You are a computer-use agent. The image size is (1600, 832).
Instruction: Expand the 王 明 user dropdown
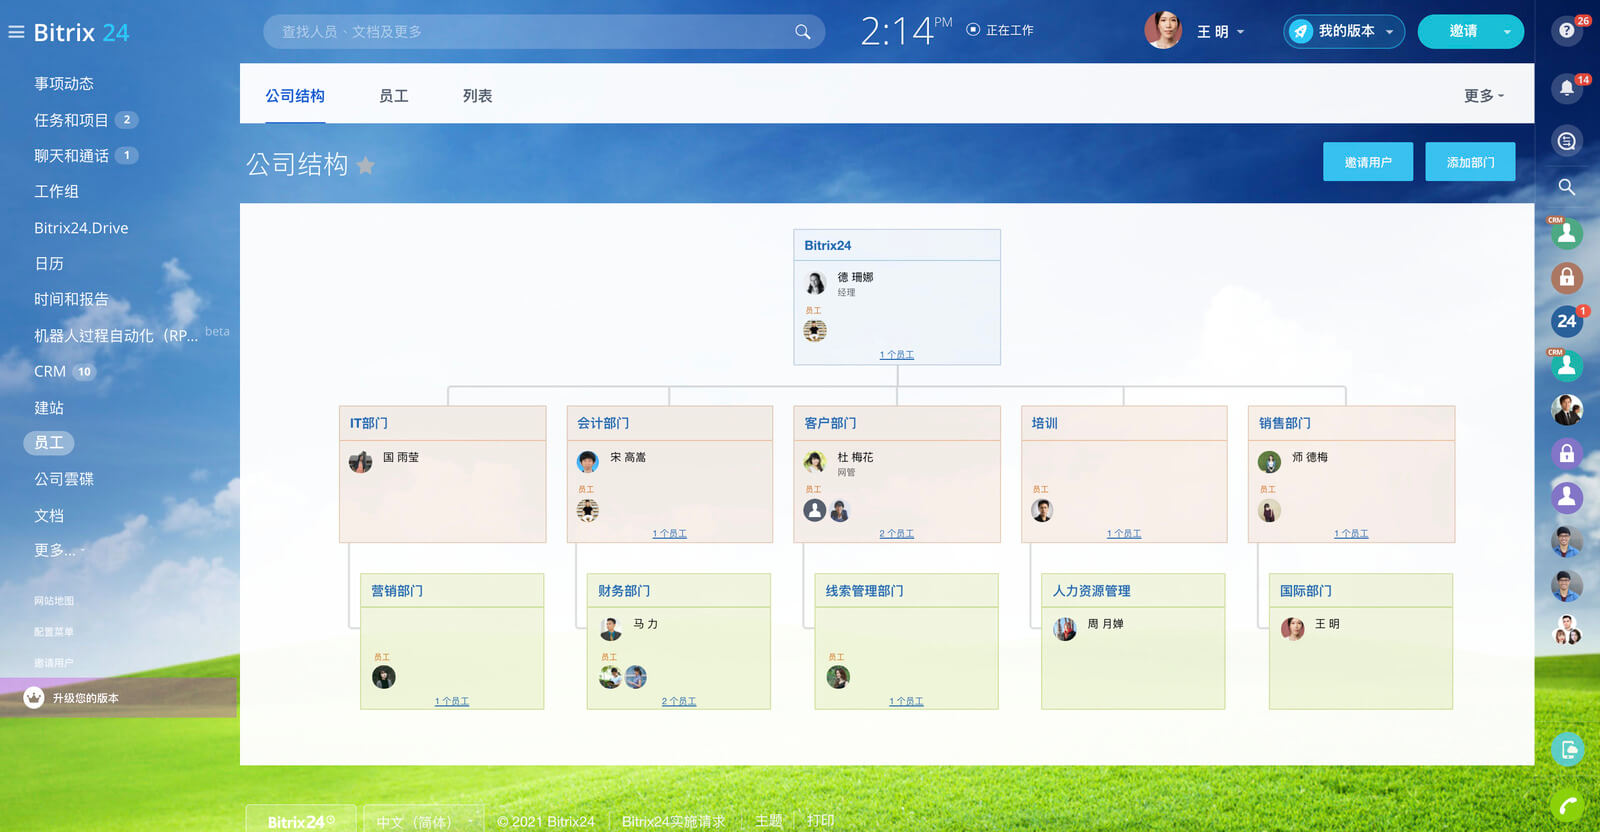point(1221,32)
